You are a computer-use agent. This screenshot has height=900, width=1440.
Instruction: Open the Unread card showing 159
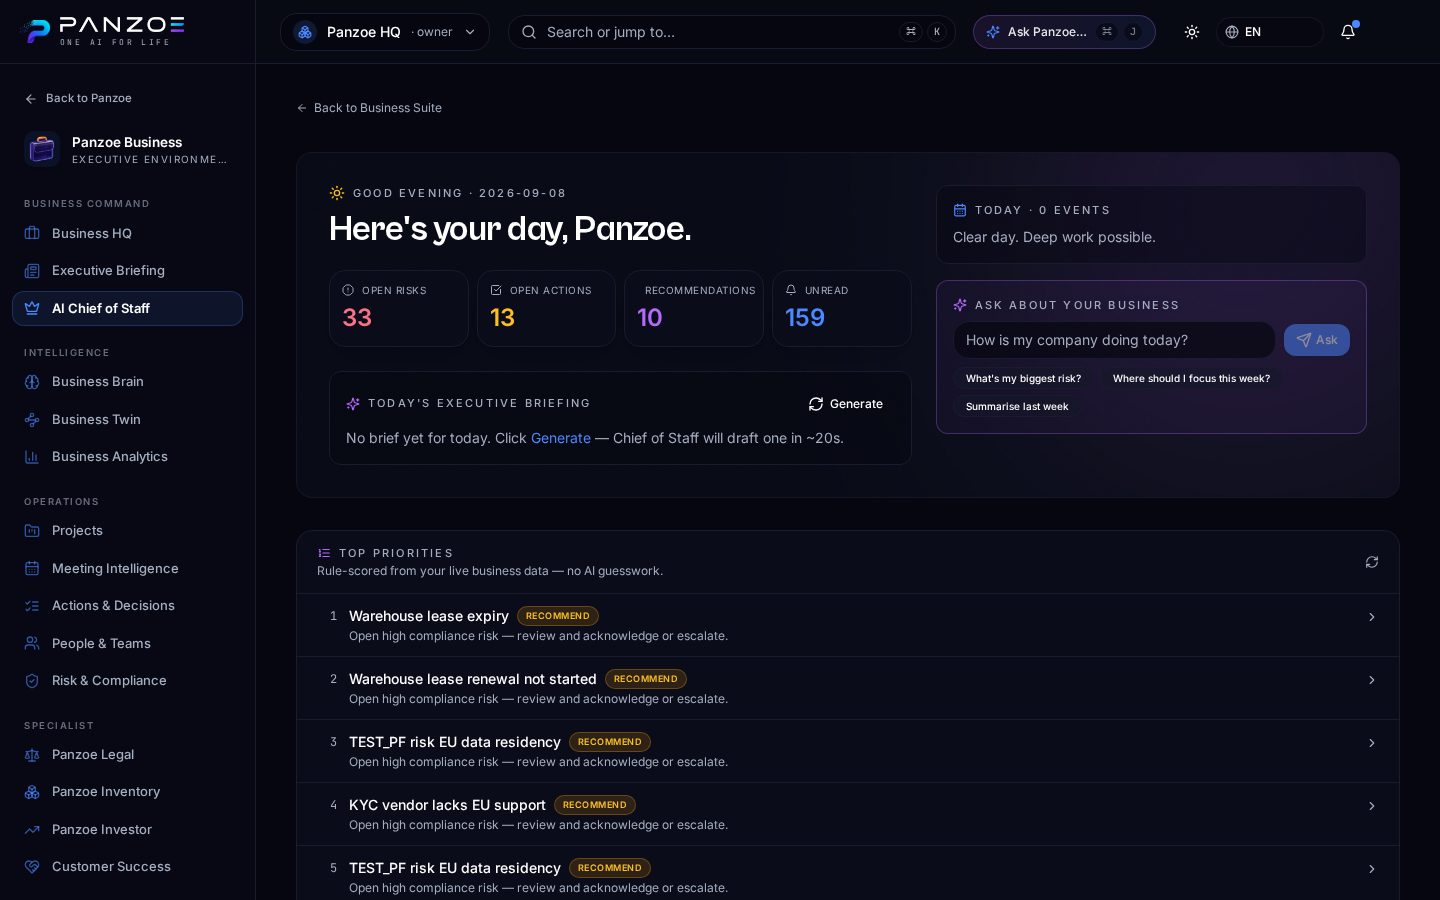coord(842,309)
